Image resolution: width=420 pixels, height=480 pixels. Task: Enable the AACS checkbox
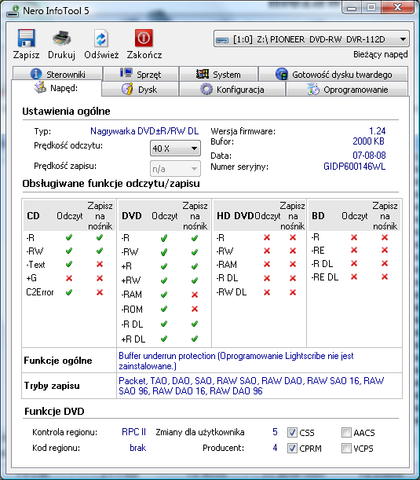(x=346, y=433)
